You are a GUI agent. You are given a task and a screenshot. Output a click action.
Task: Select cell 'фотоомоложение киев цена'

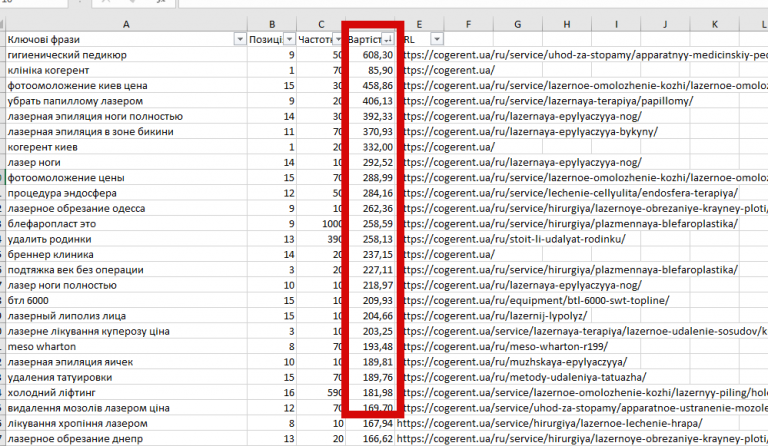pos(126,86)
